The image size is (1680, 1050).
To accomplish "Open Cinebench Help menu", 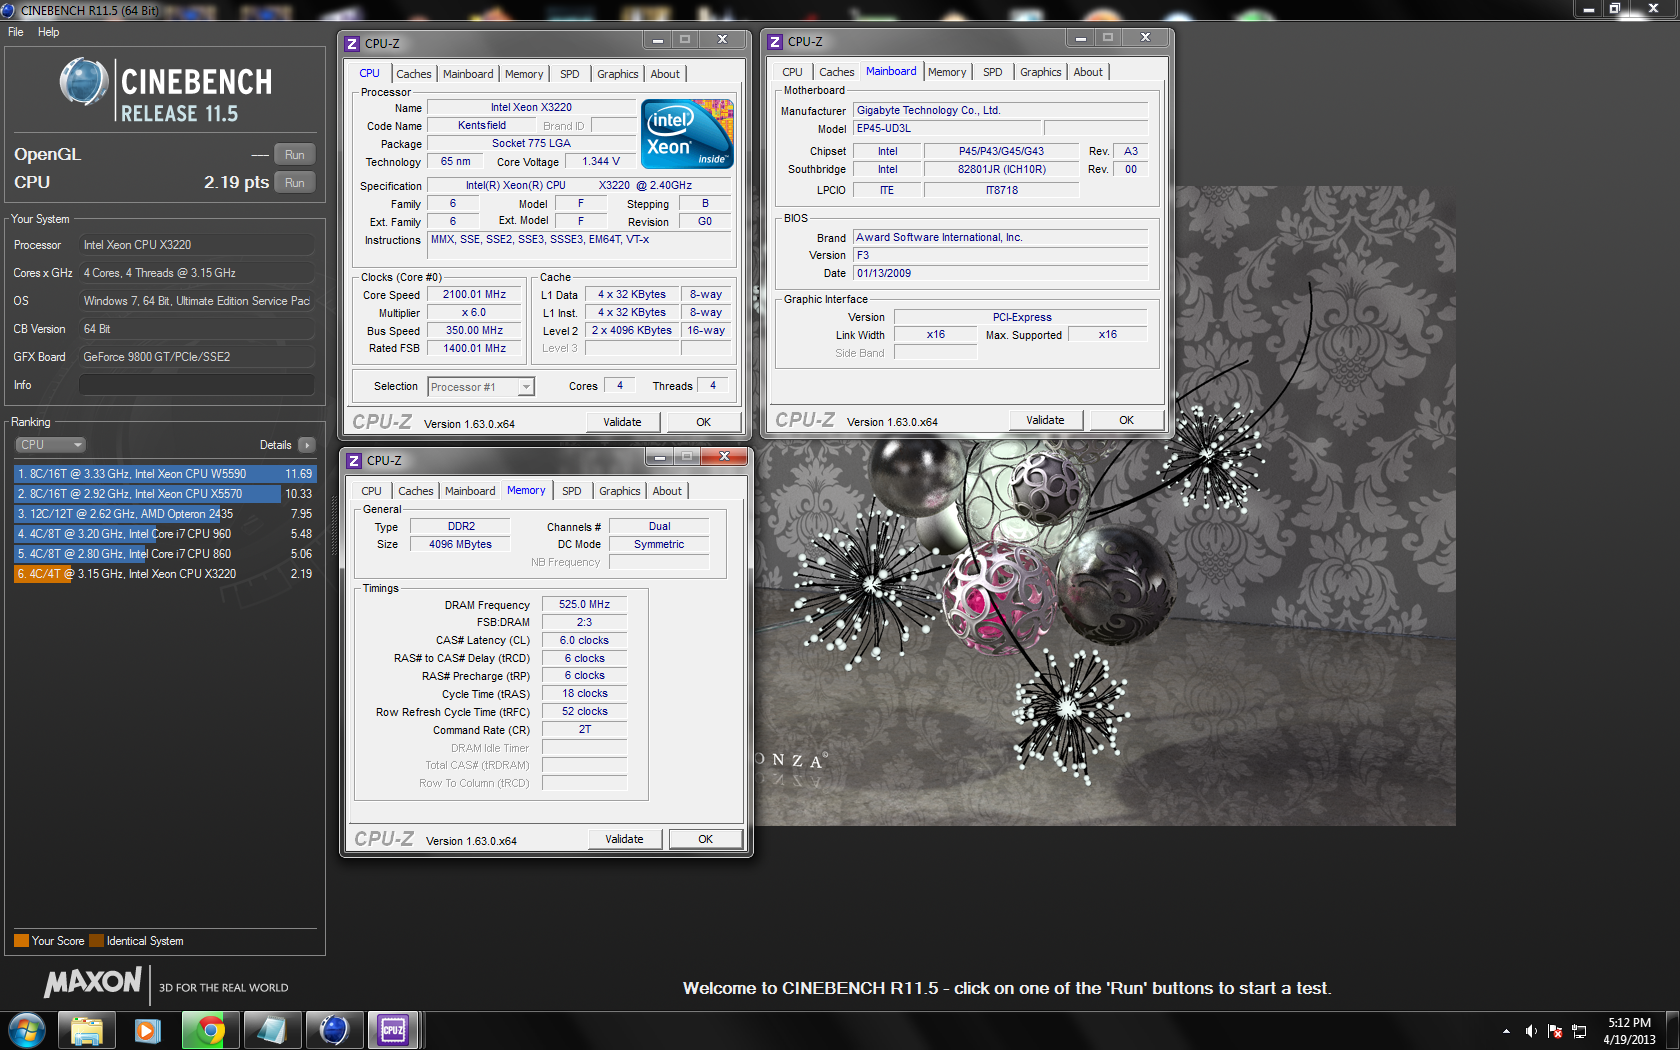I will (x=48, y=32).
